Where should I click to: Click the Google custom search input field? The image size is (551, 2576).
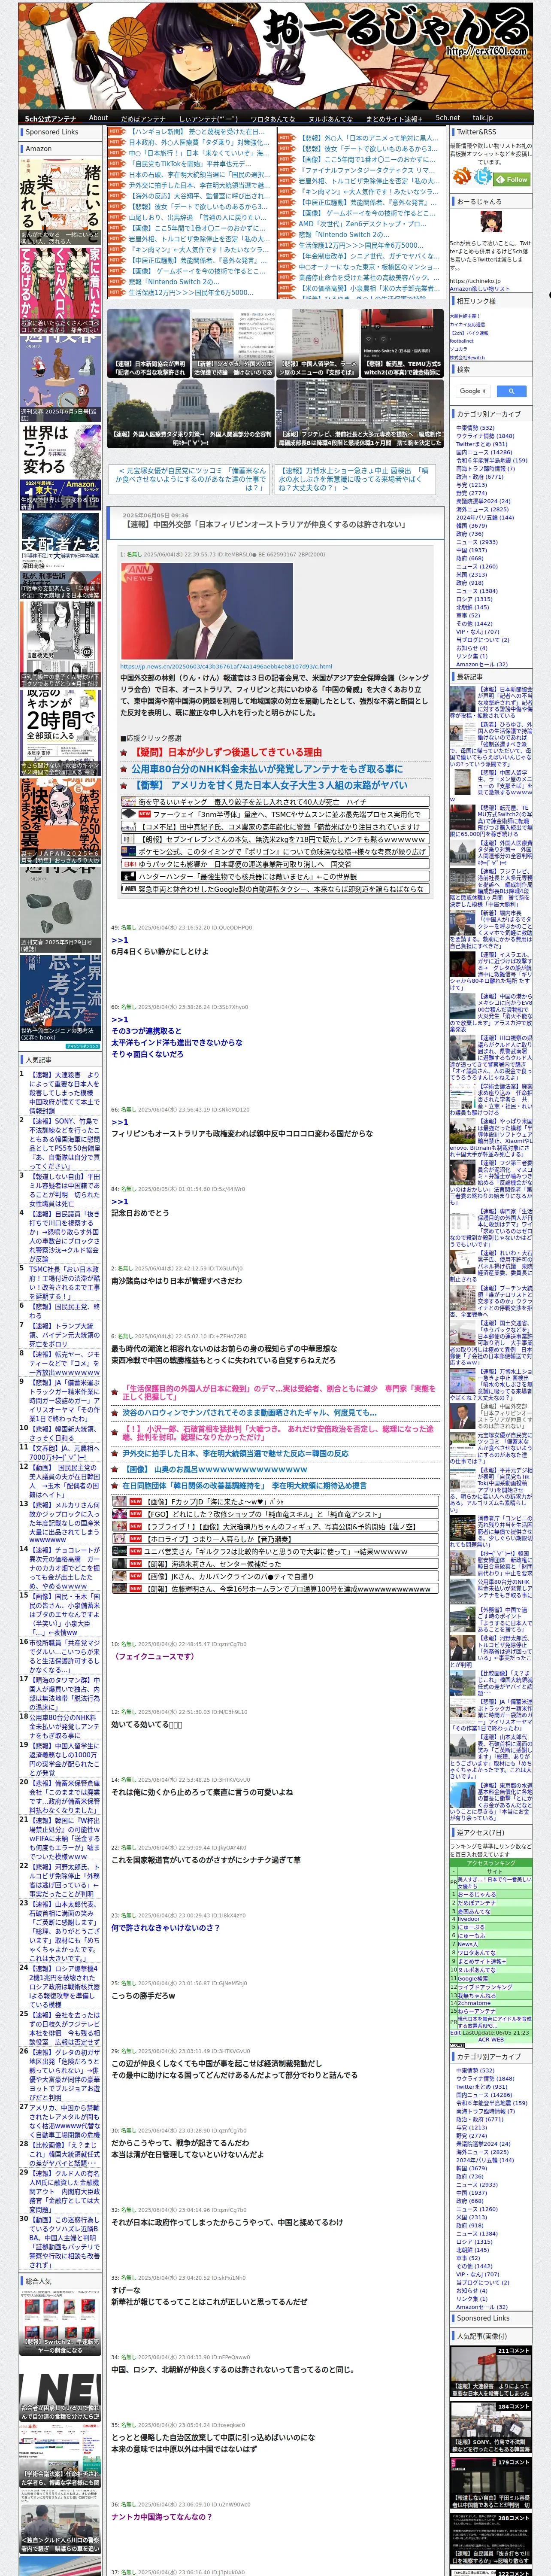click(473, 391)
